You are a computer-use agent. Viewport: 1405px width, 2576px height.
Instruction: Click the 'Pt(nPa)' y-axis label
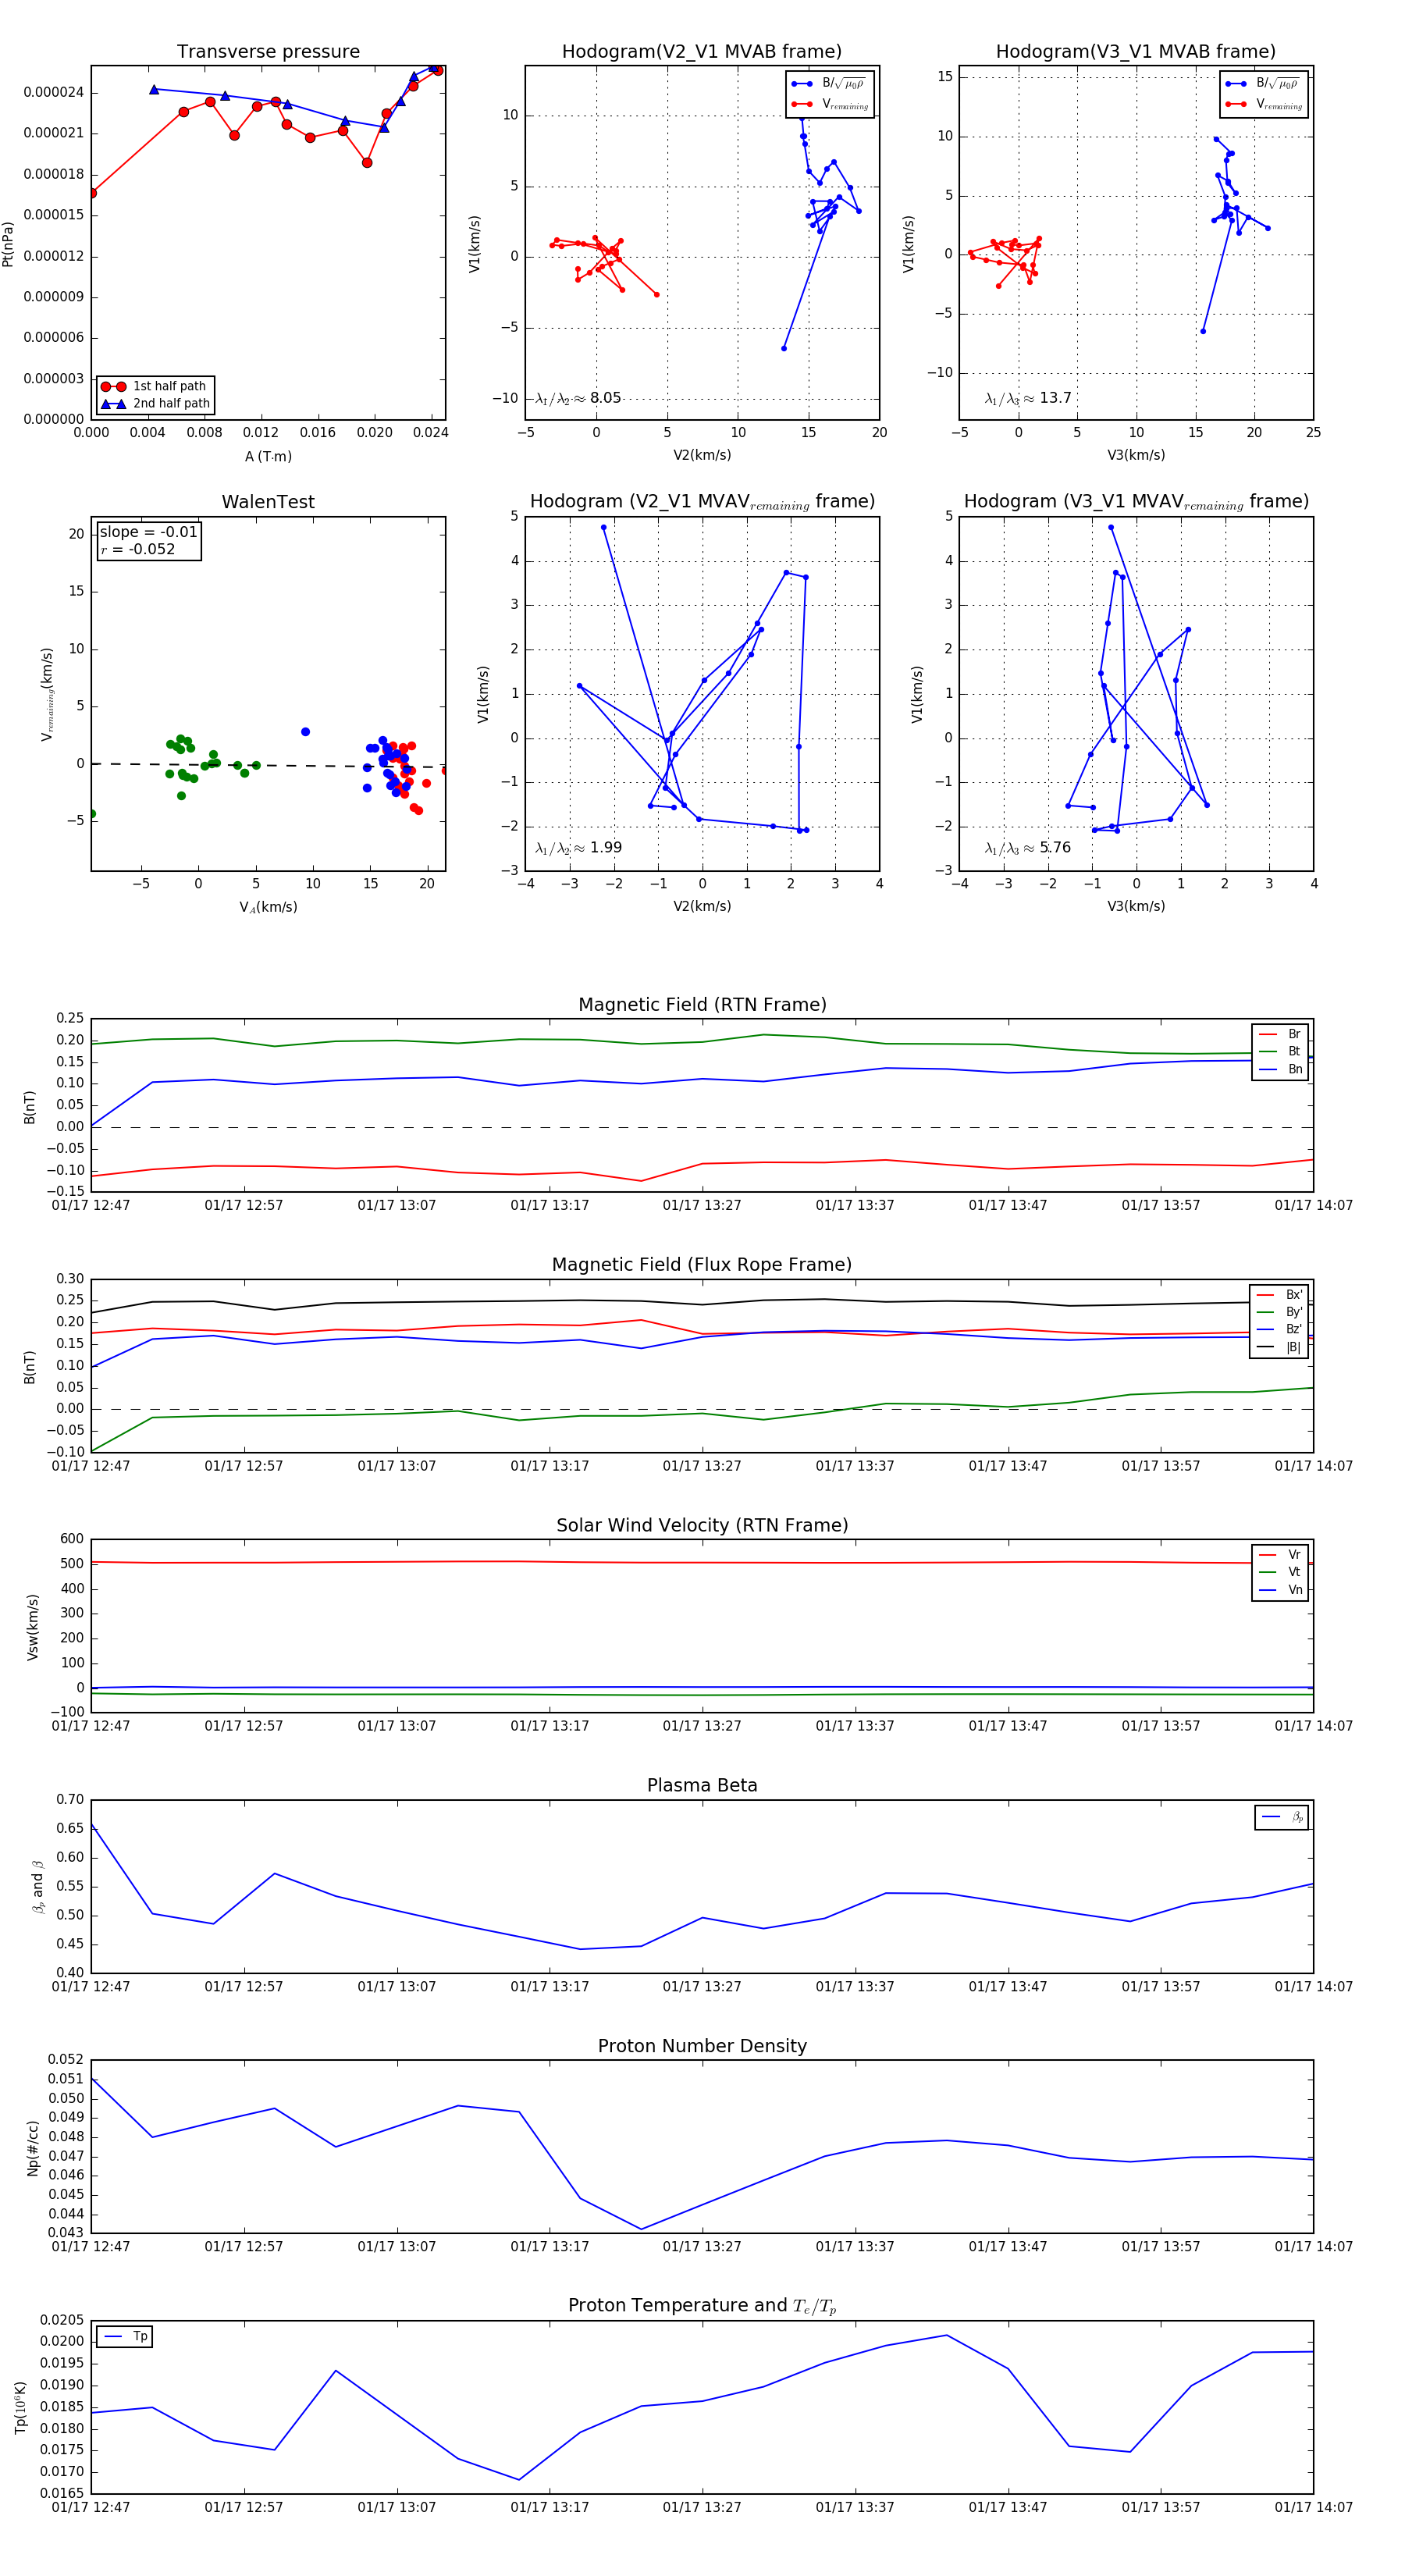coord(8,243)
